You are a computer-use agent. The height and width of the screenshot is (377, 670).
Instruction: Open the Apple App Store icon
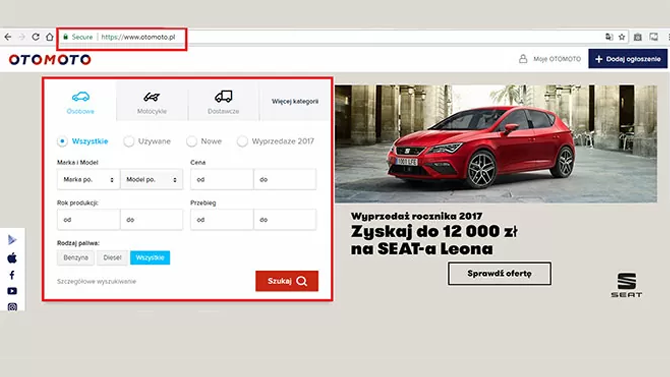click(x=12, y=258)
